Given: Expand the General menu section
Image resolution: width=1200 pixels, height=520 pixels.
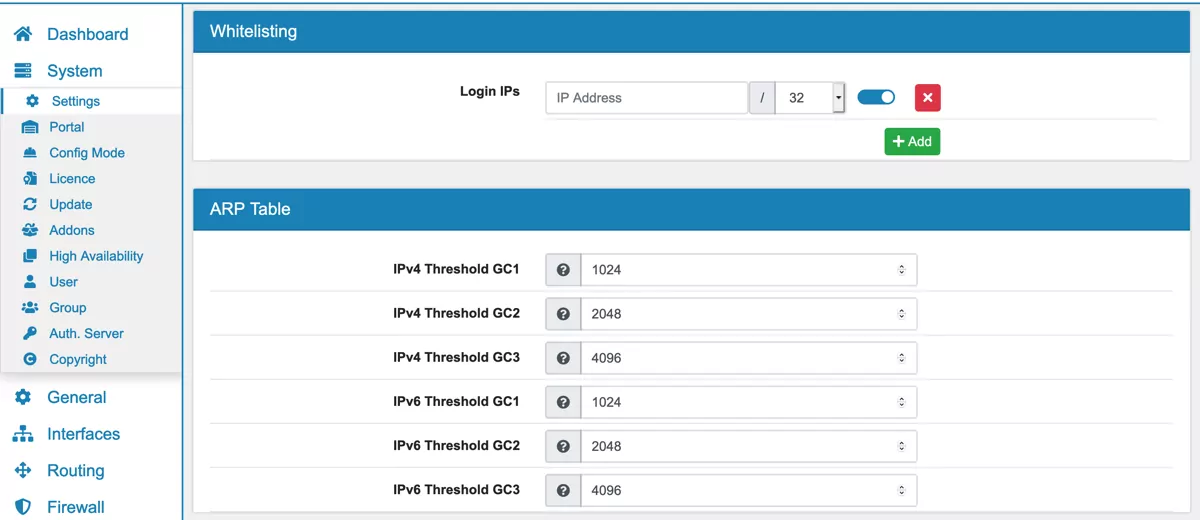Looking at the screenshot, I should coord(76,397).
